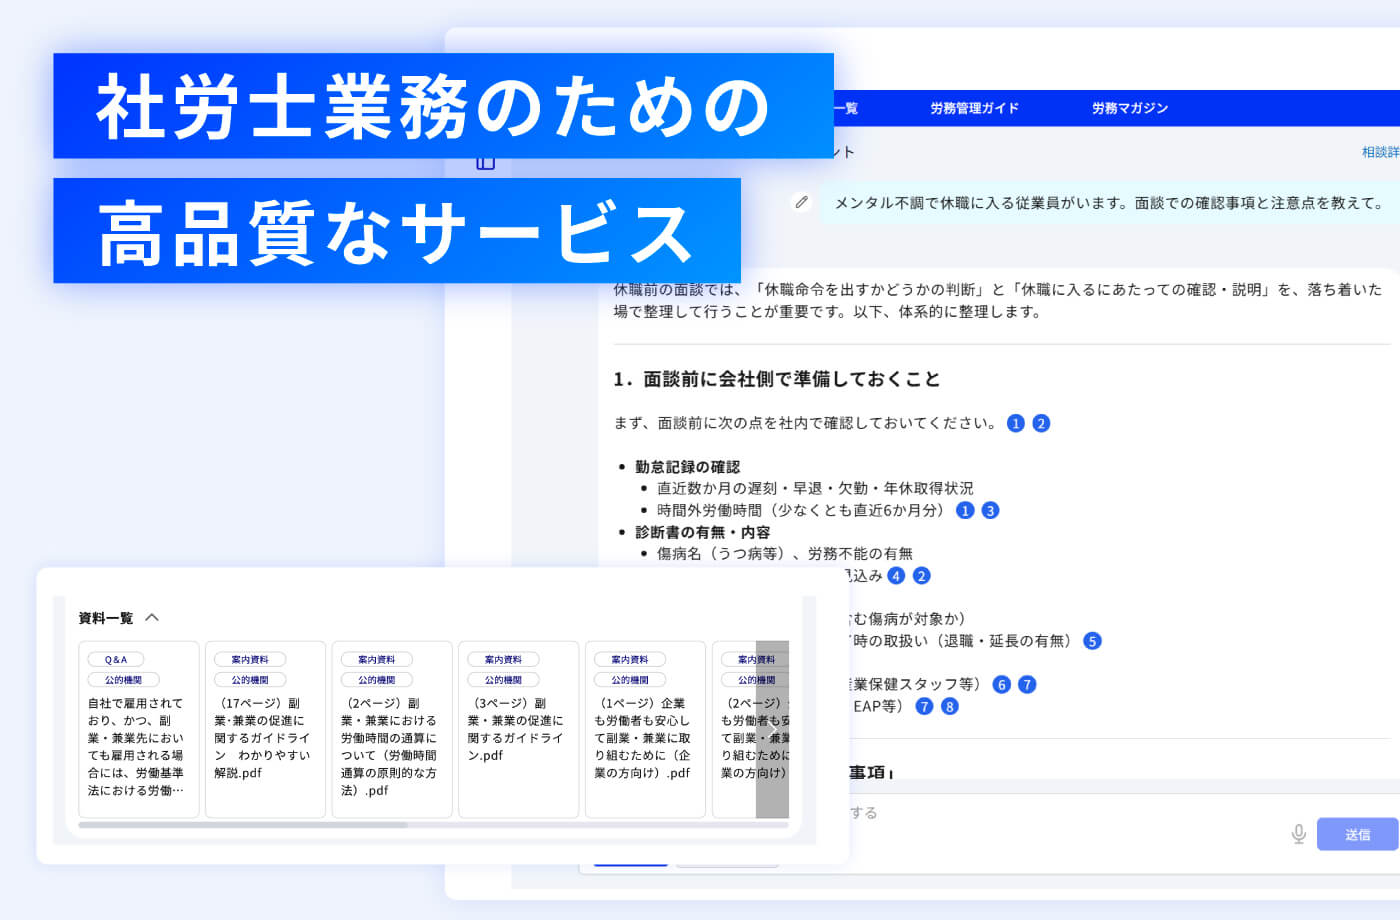This screenshot has width=1400, height=920.
Task: Toggle the sidebar panel icon below the banner
Action: [486, 163]
